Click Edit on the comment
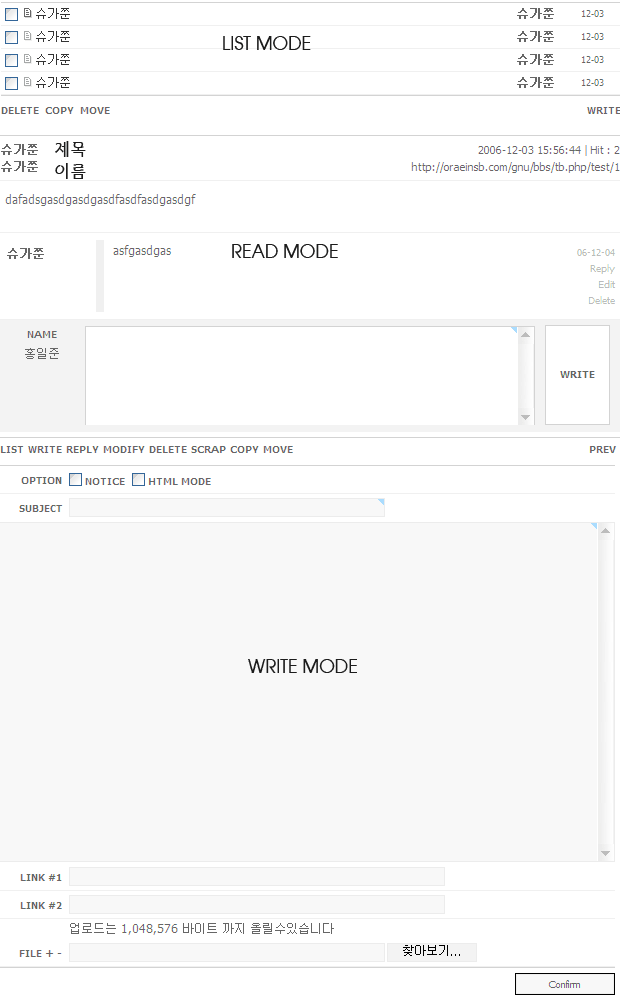Viewport: 620px width, 1000px height. pos(606,285)
